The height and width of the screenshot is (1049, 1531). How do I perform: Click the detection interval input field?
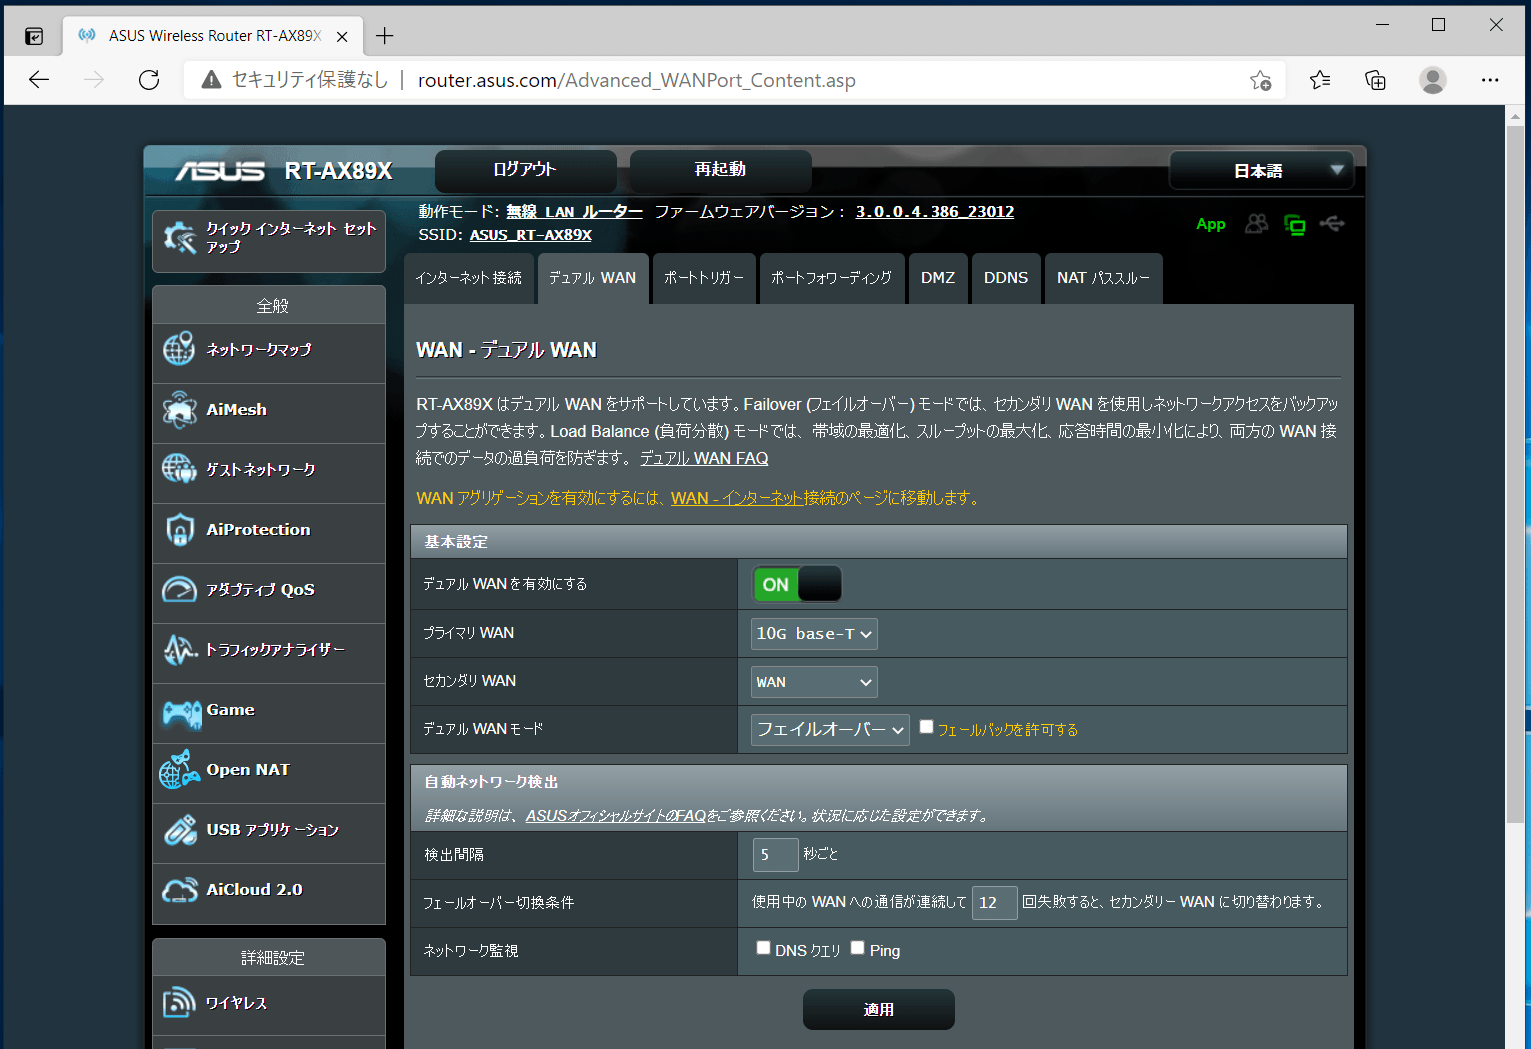point(776,855)
